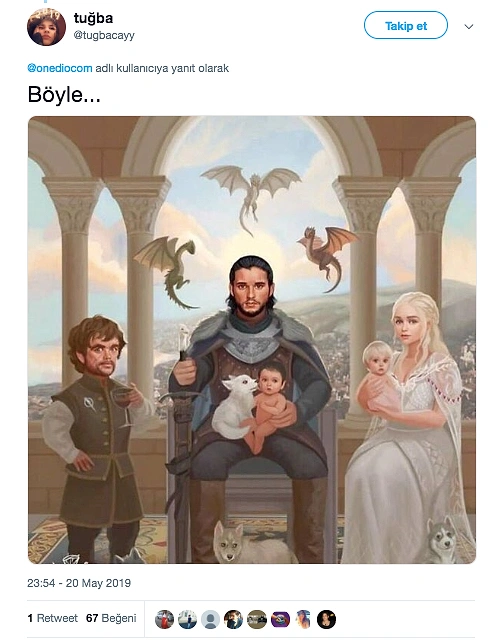Image resolution: width=504 pixels, height=640 pixels.
Task: Select the liker avatar with black background
Action: coord(326,619)
